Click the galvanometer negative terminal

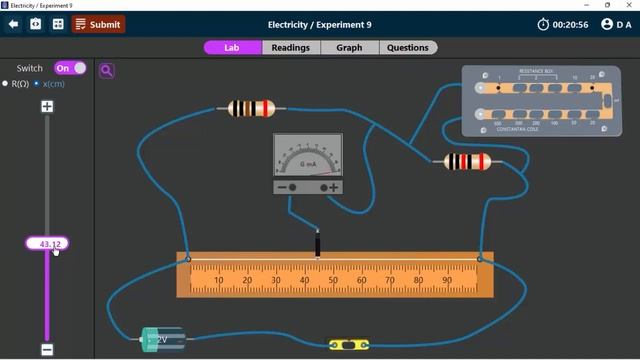click(x=292, y=187)
